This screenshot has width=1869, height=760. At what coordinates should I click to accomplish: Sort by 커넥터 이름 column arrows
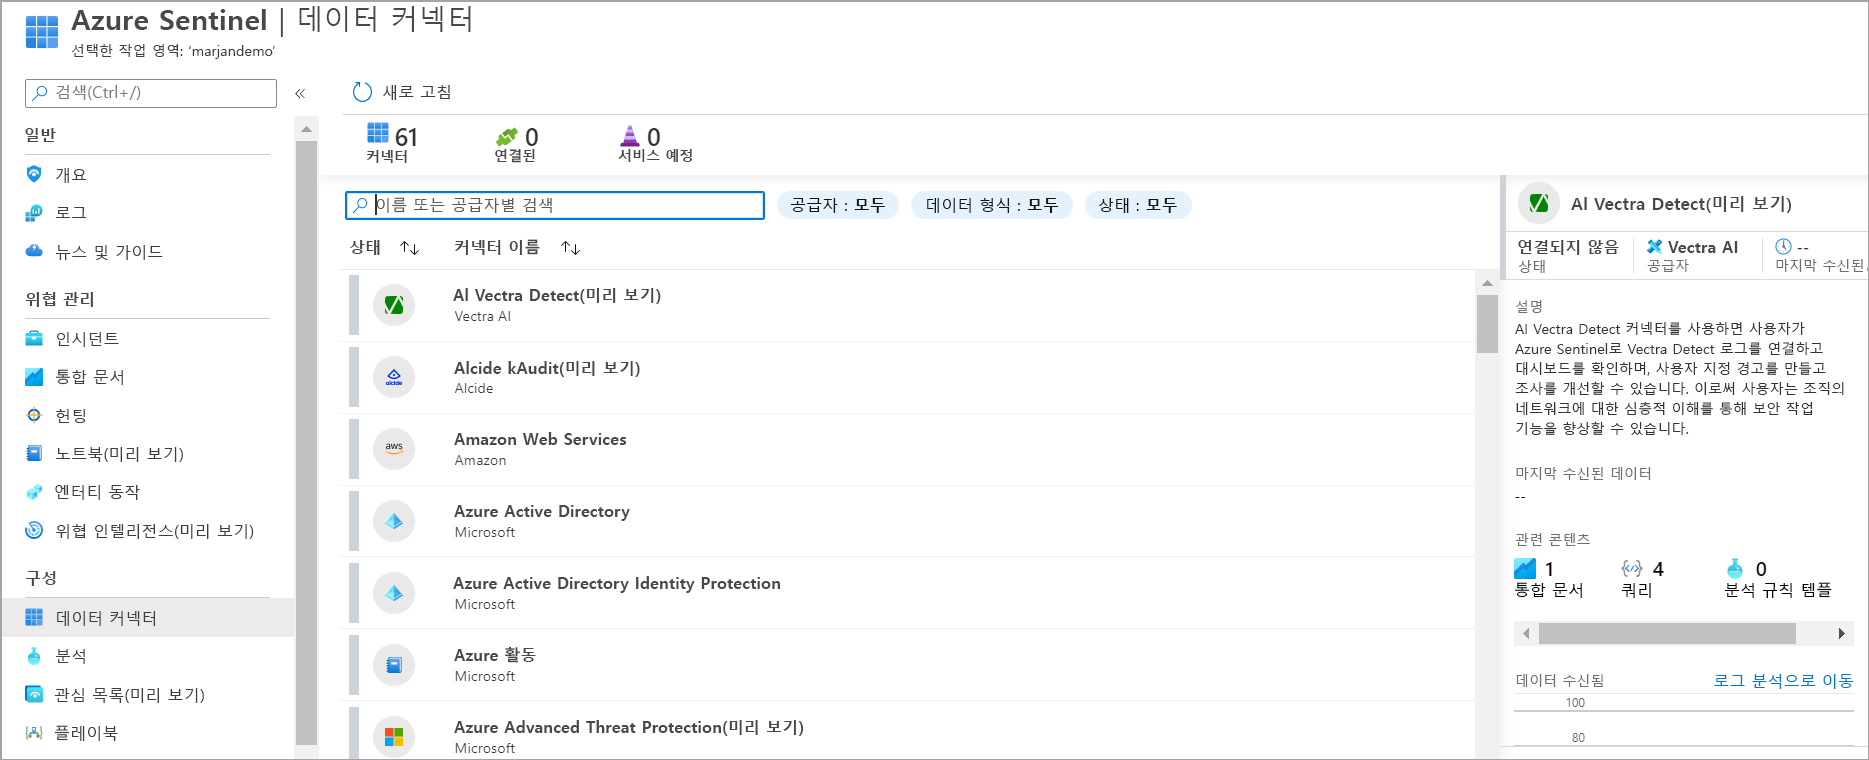(x=570, y=247)
